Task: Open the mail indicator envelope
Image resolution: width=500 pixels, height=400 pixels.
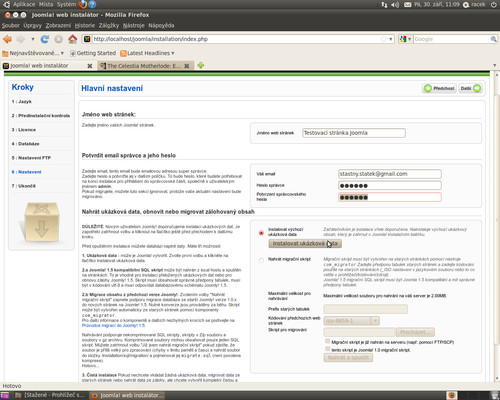Action: [x=407, y=5]
